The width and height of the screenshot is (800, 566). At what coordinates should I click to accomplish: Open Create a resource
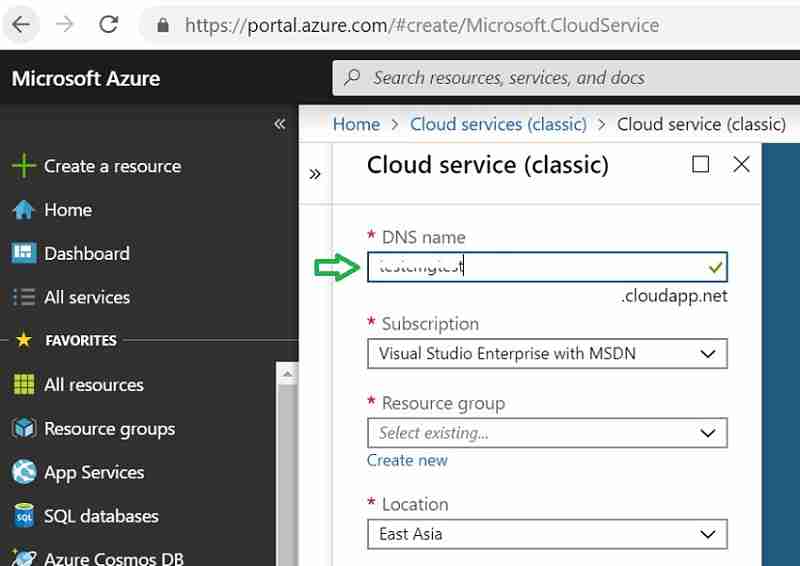112,166
